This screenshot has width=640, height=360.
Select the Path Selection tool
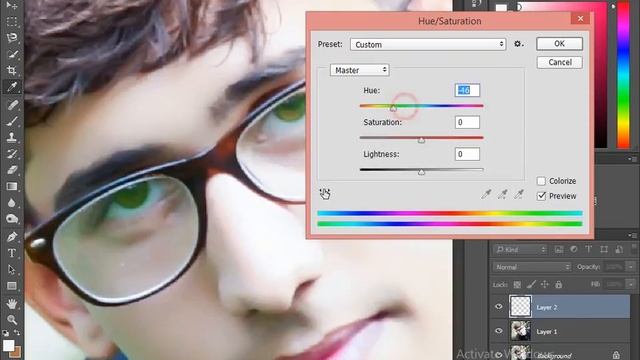tap(12, 269)
